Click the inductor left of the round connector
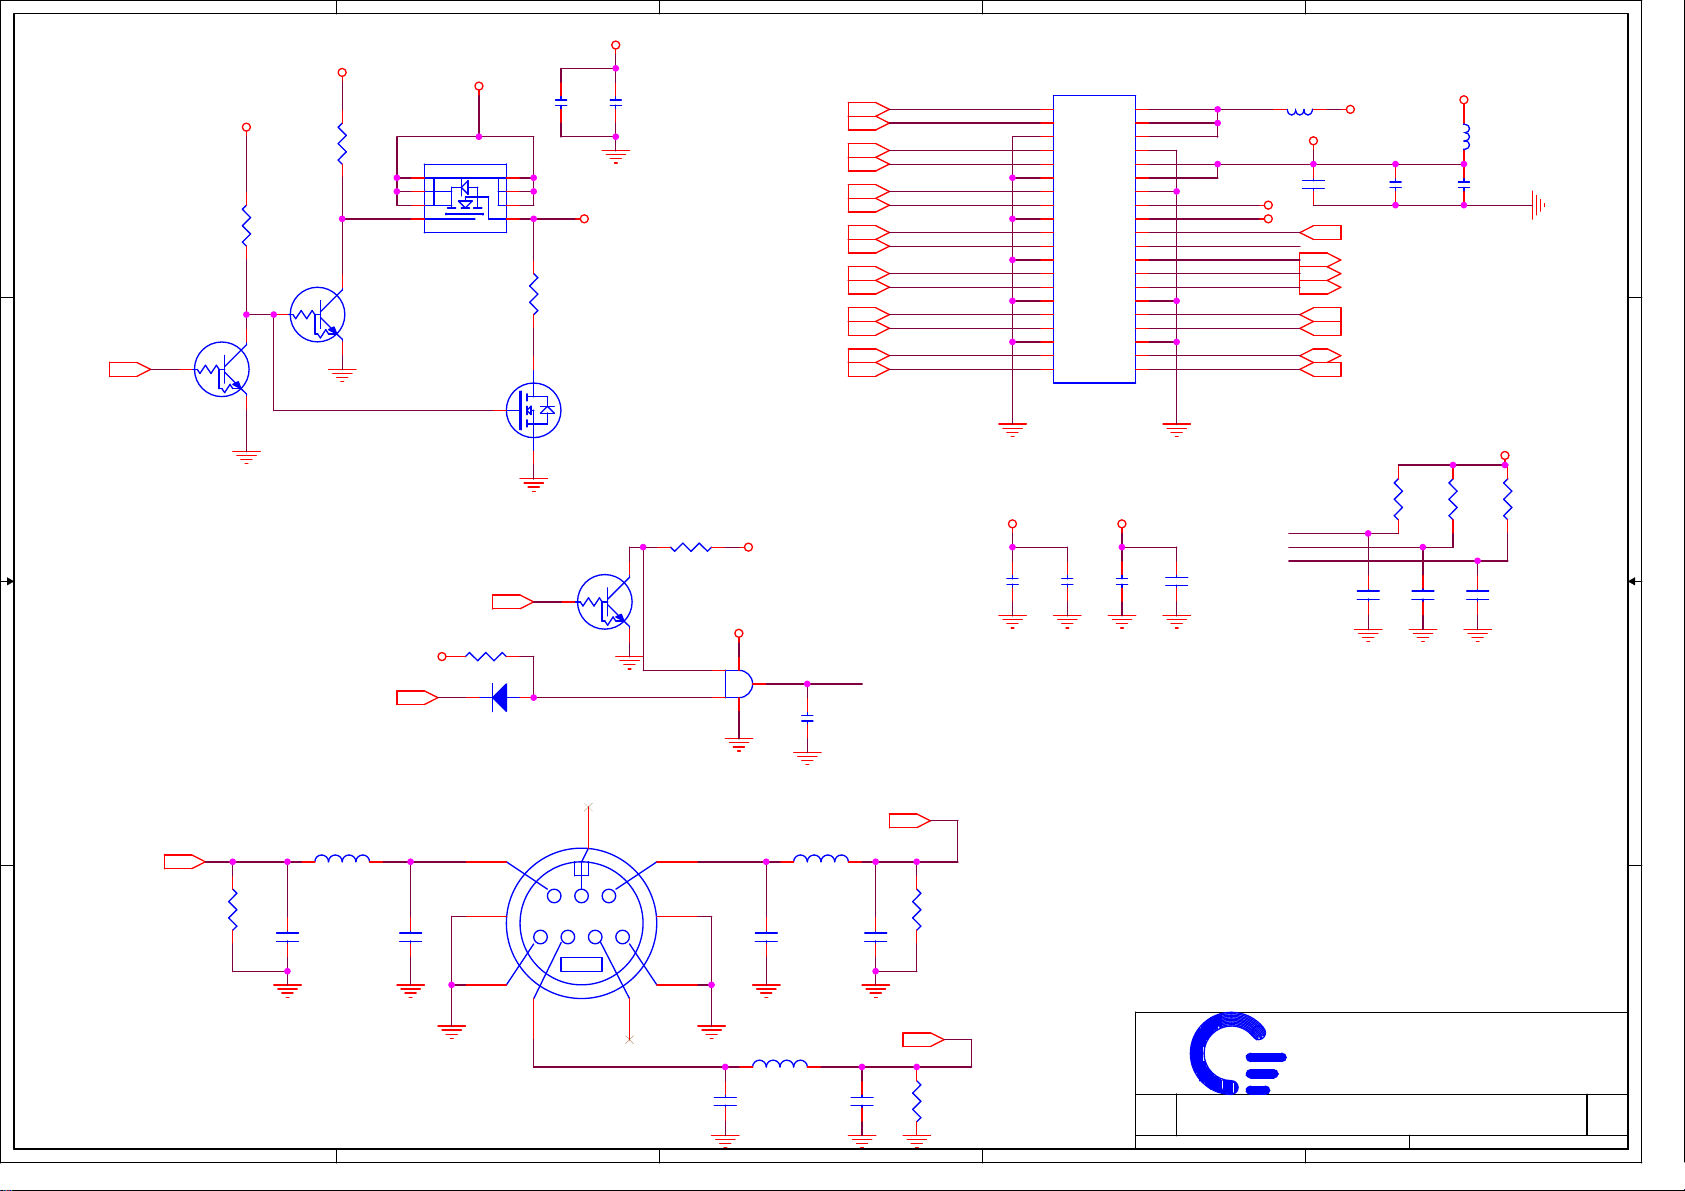Image resolution: width=1685 pixels, height=1191 pixels. [342, 859]
